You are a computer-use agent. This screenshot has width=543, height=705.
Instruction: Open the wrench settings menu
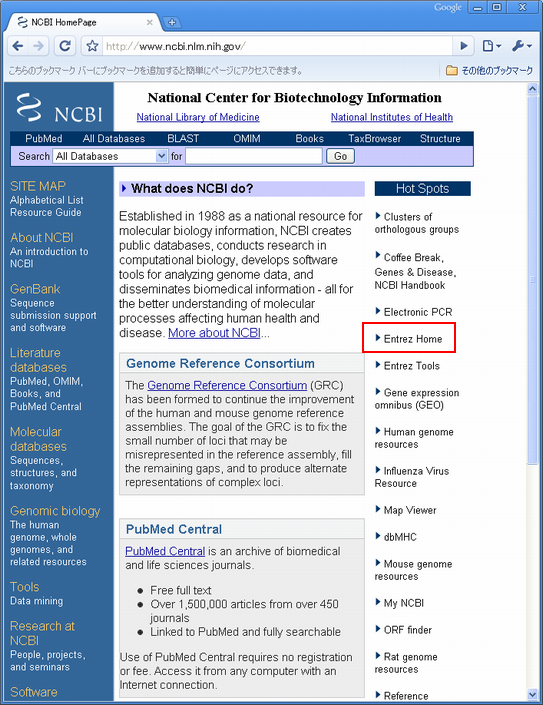(x=522, y=46)
